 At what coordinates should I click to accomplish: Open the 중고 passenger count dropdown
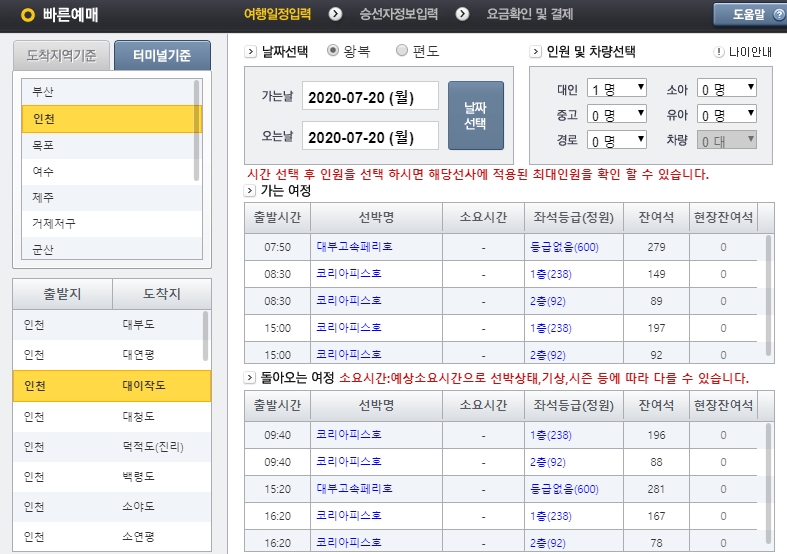click(x=617, y=114)
